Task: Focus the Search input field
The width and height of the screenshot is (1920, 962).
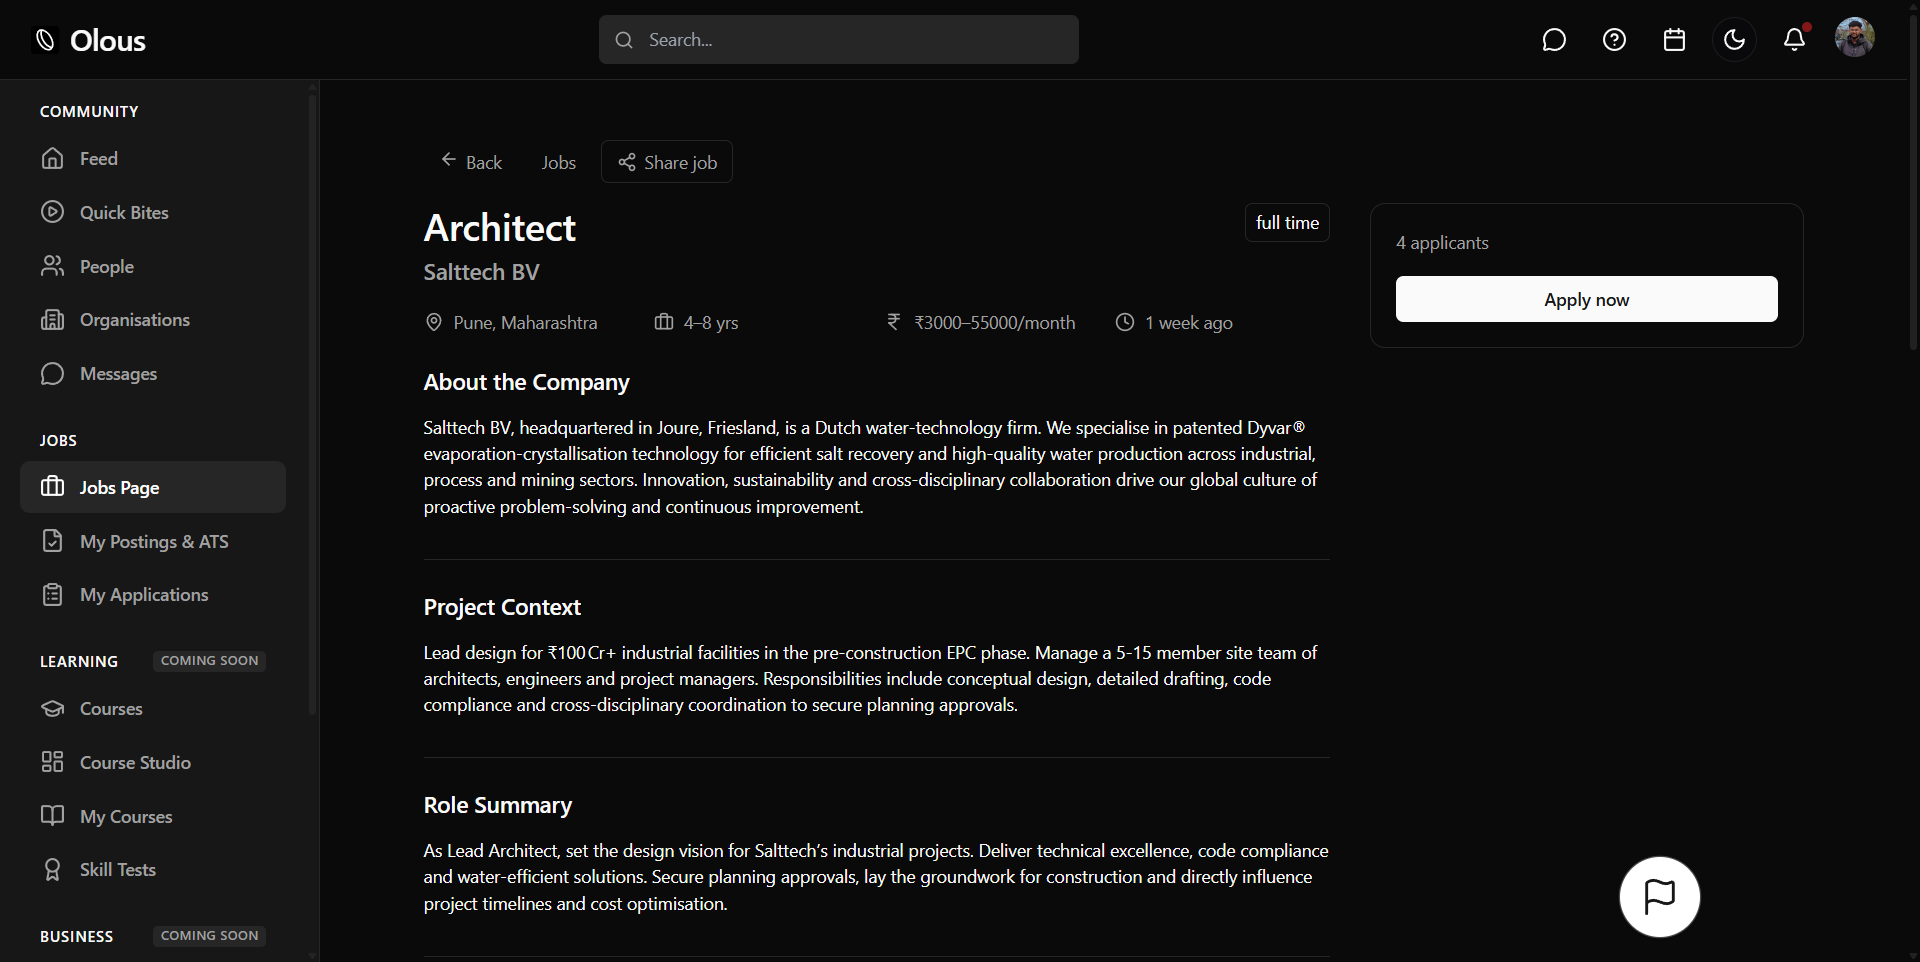Action: point(839,40)
